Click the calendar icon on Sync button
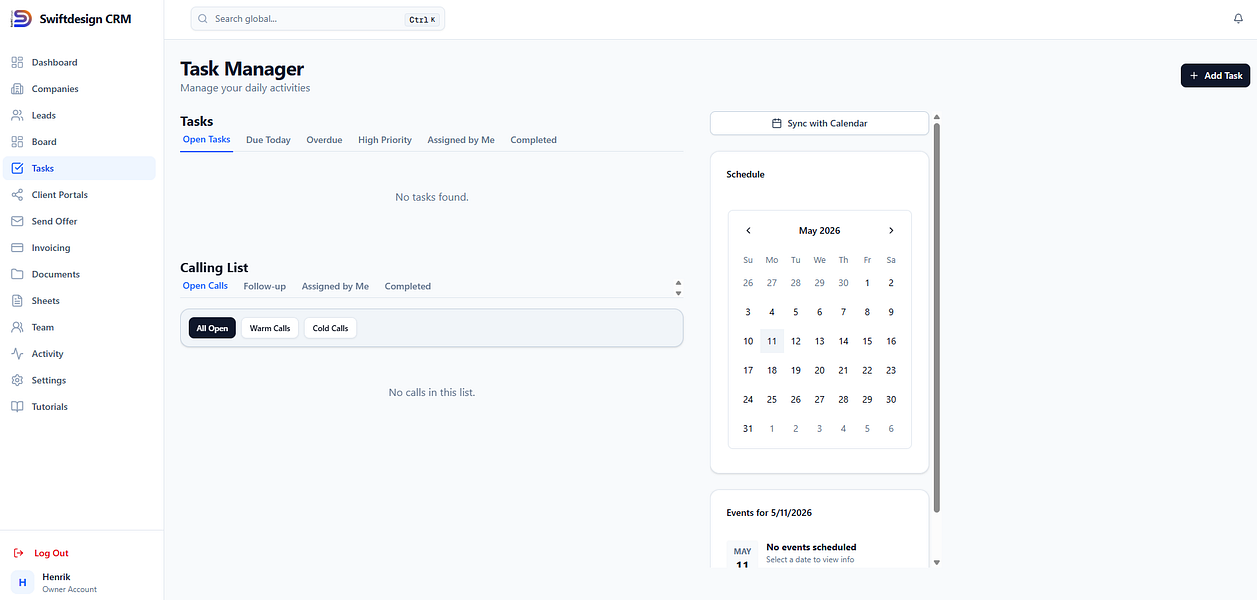1257x600 pixels. [777, 123]
